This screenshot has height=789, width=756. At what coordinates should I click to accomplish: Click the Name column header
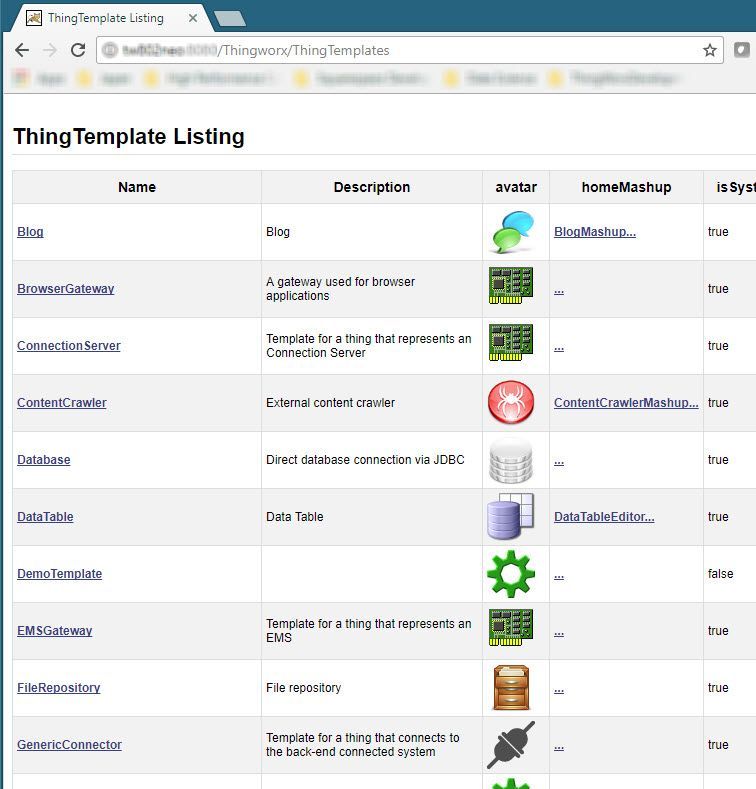tap(137, 187)
